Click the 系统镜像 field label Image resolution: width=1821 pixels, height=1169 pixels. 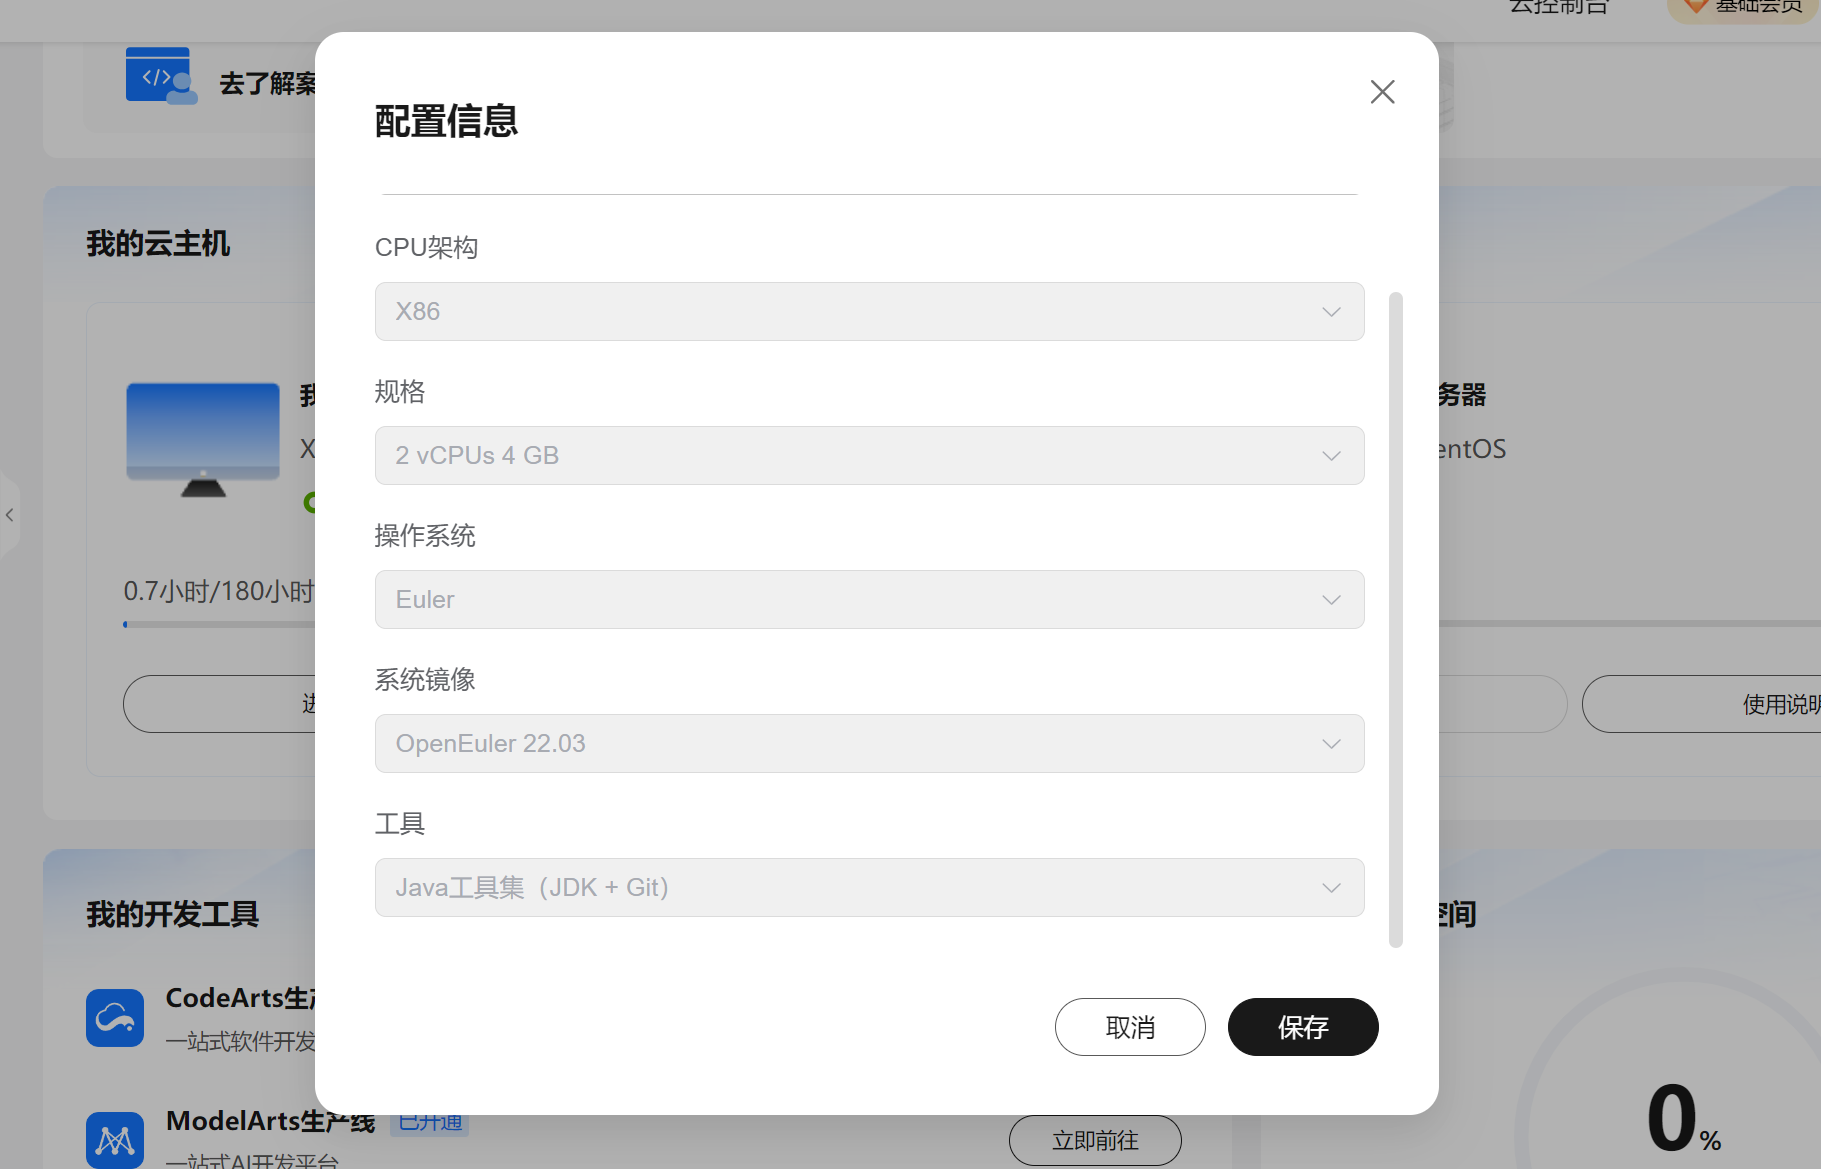click(425, 680)
